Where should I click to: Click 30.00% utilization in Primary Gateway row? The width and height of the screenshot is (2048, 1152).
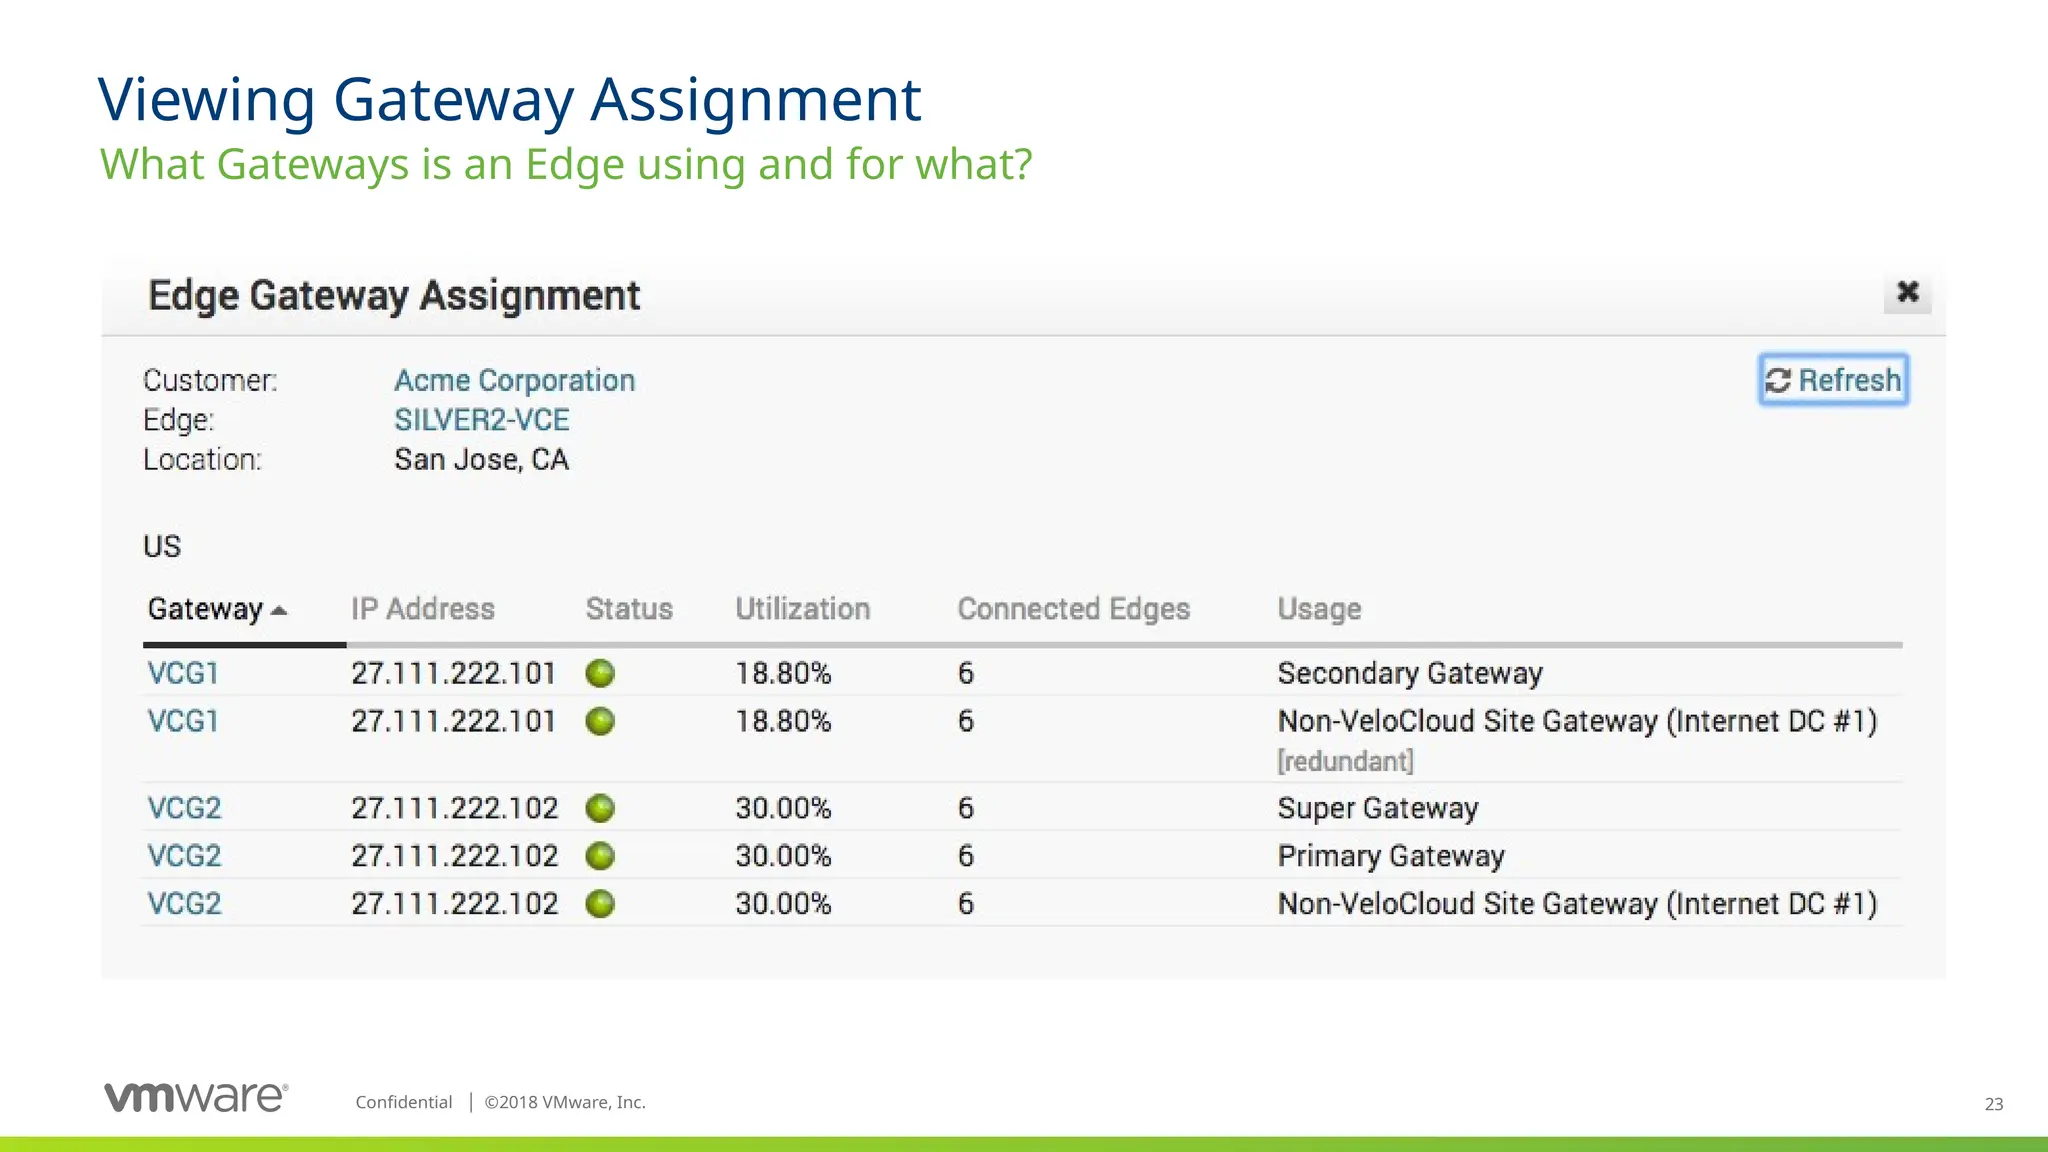click(783, 856)
